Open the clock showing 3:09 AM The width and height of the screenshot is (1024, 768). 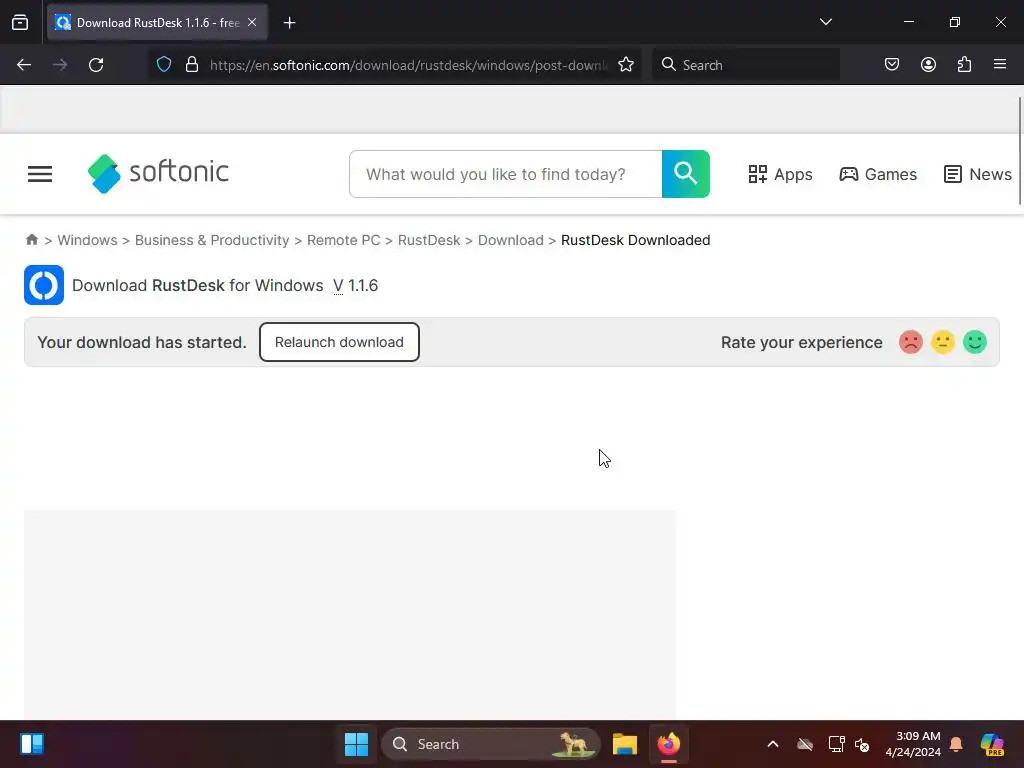point(913,744)
